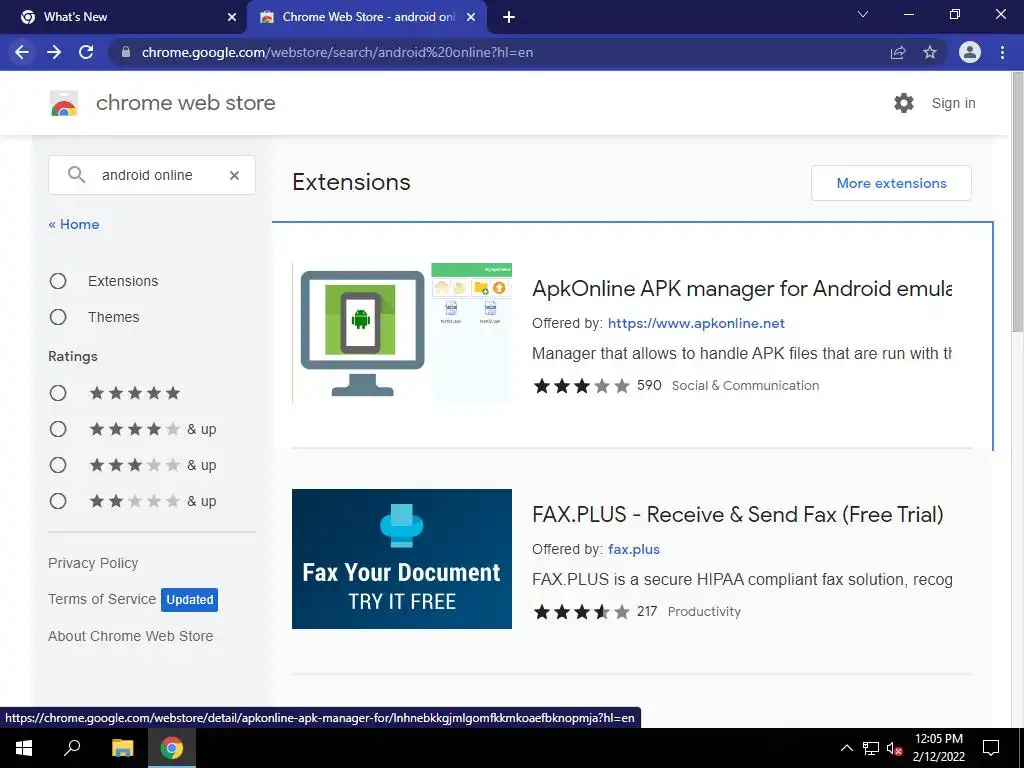The width and height of the screenshot is (1024, 768).
Task: Click the Sign in link
Action: 953,103
